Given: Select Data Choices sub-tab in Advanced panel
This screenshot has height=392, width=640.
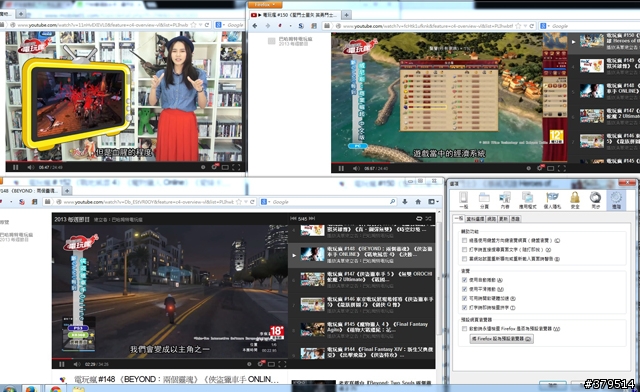Looking at the screenshot, I should pos(475,219).
